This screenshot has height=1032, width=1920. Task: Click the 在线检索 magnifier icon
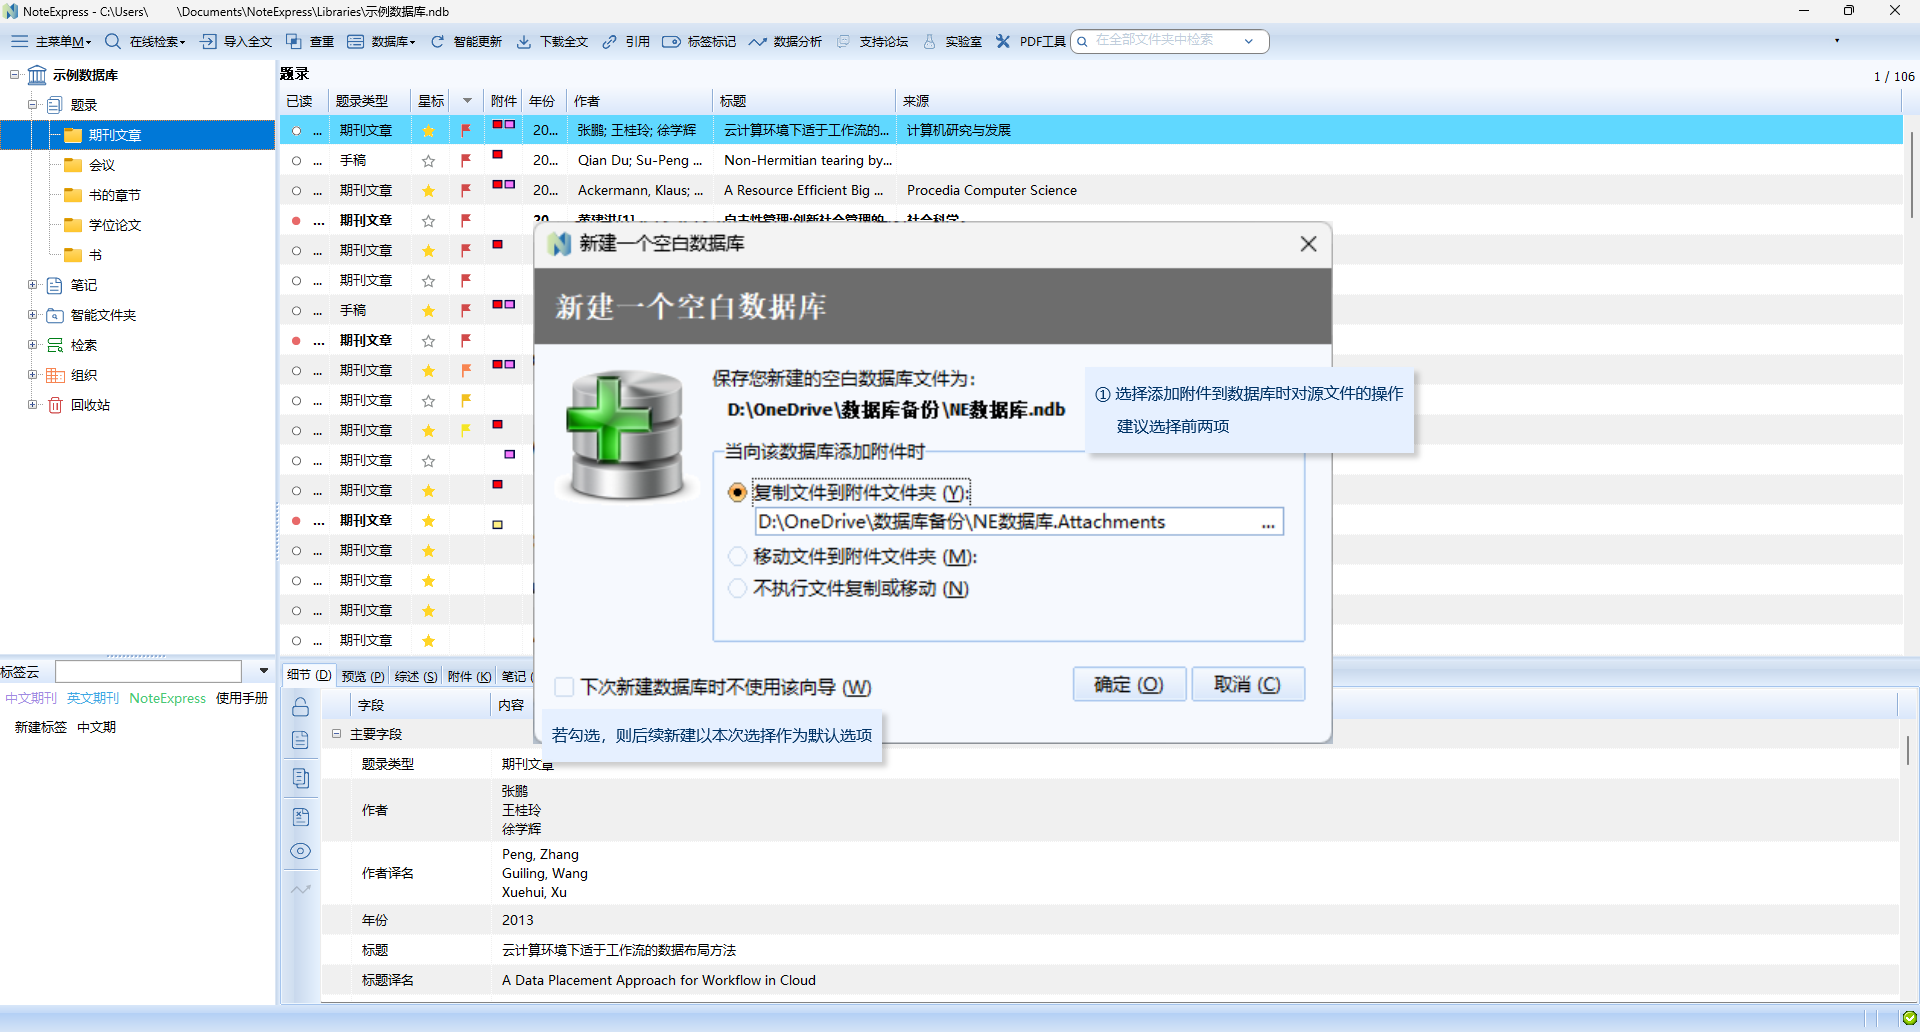point(113,41)
